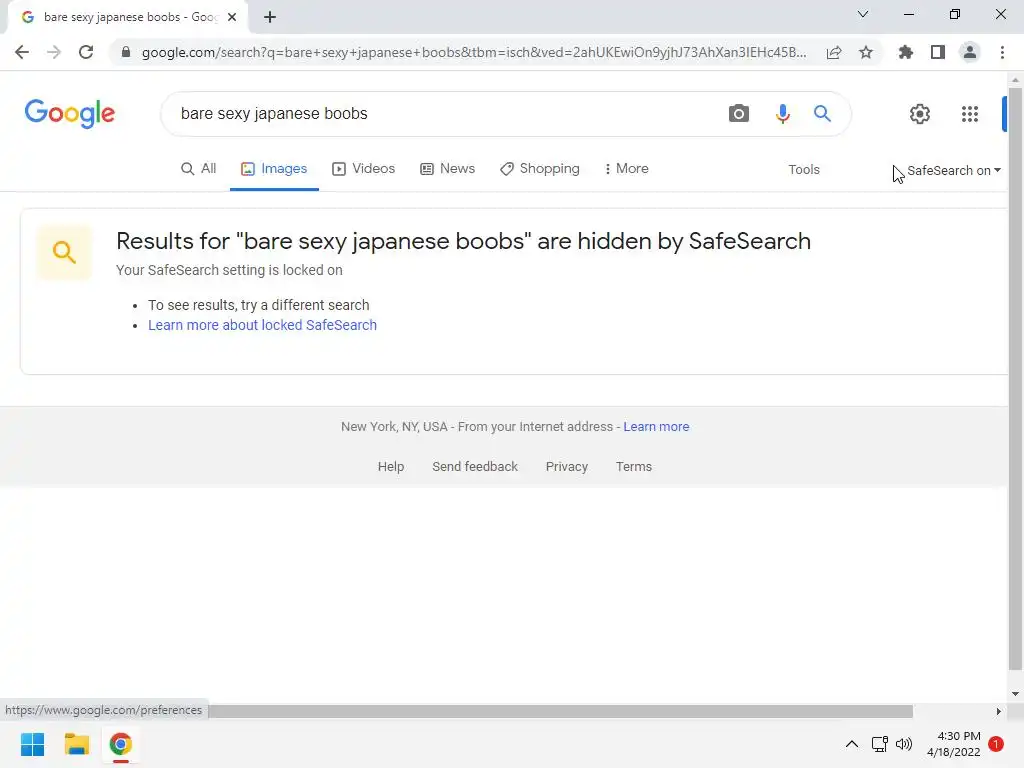Click the yellow search result icon
The image size is (1024, 768).
point(64,252)
